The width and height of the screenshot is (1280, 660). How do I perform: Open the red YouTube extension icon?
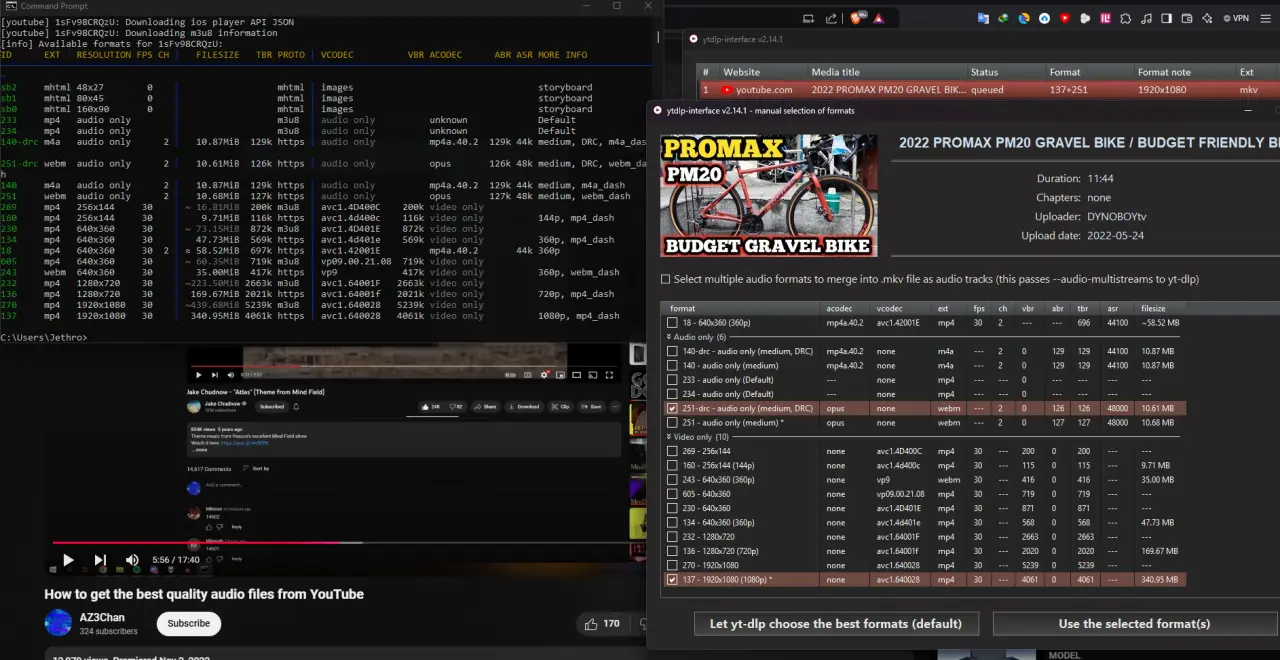coord(1066,18)
